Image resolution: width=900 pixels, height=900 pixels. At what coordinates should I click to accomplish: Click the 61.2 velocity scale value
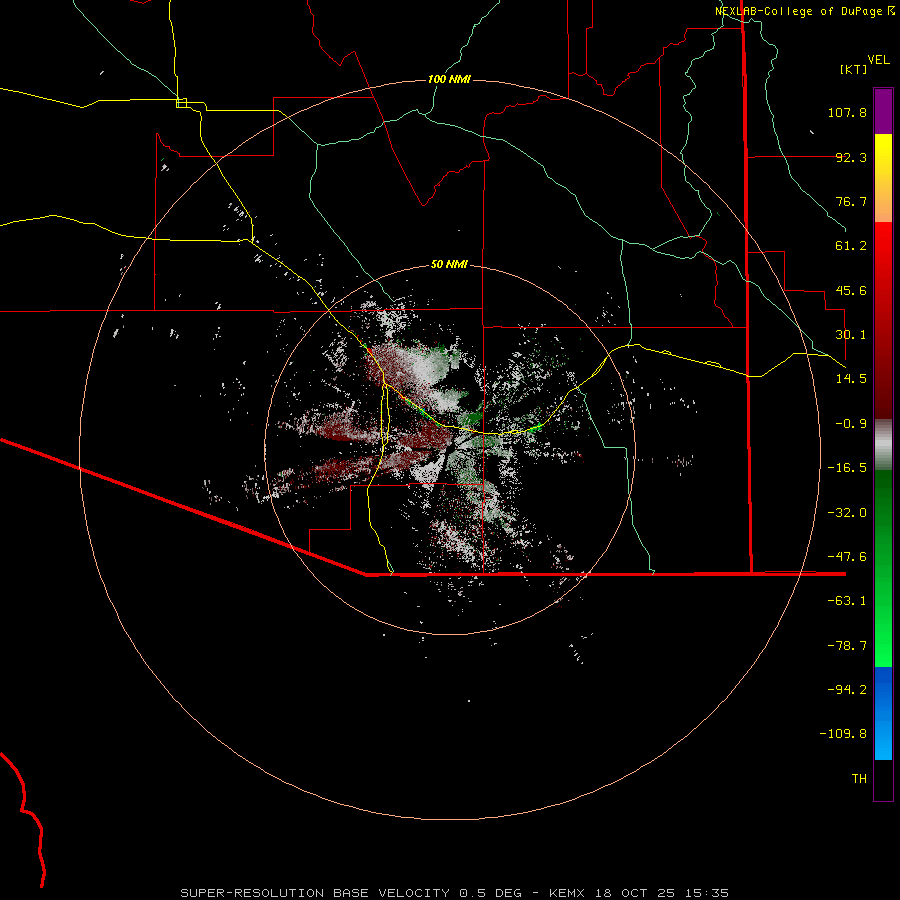[x=851, y=246]
